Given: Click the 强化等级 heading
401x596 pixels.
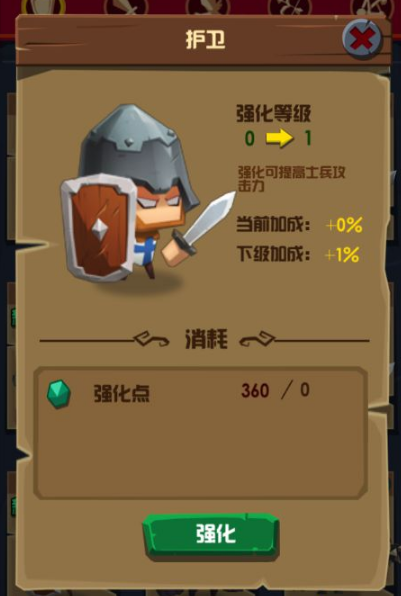Looking at the screenshot, I should click(274, 113).
